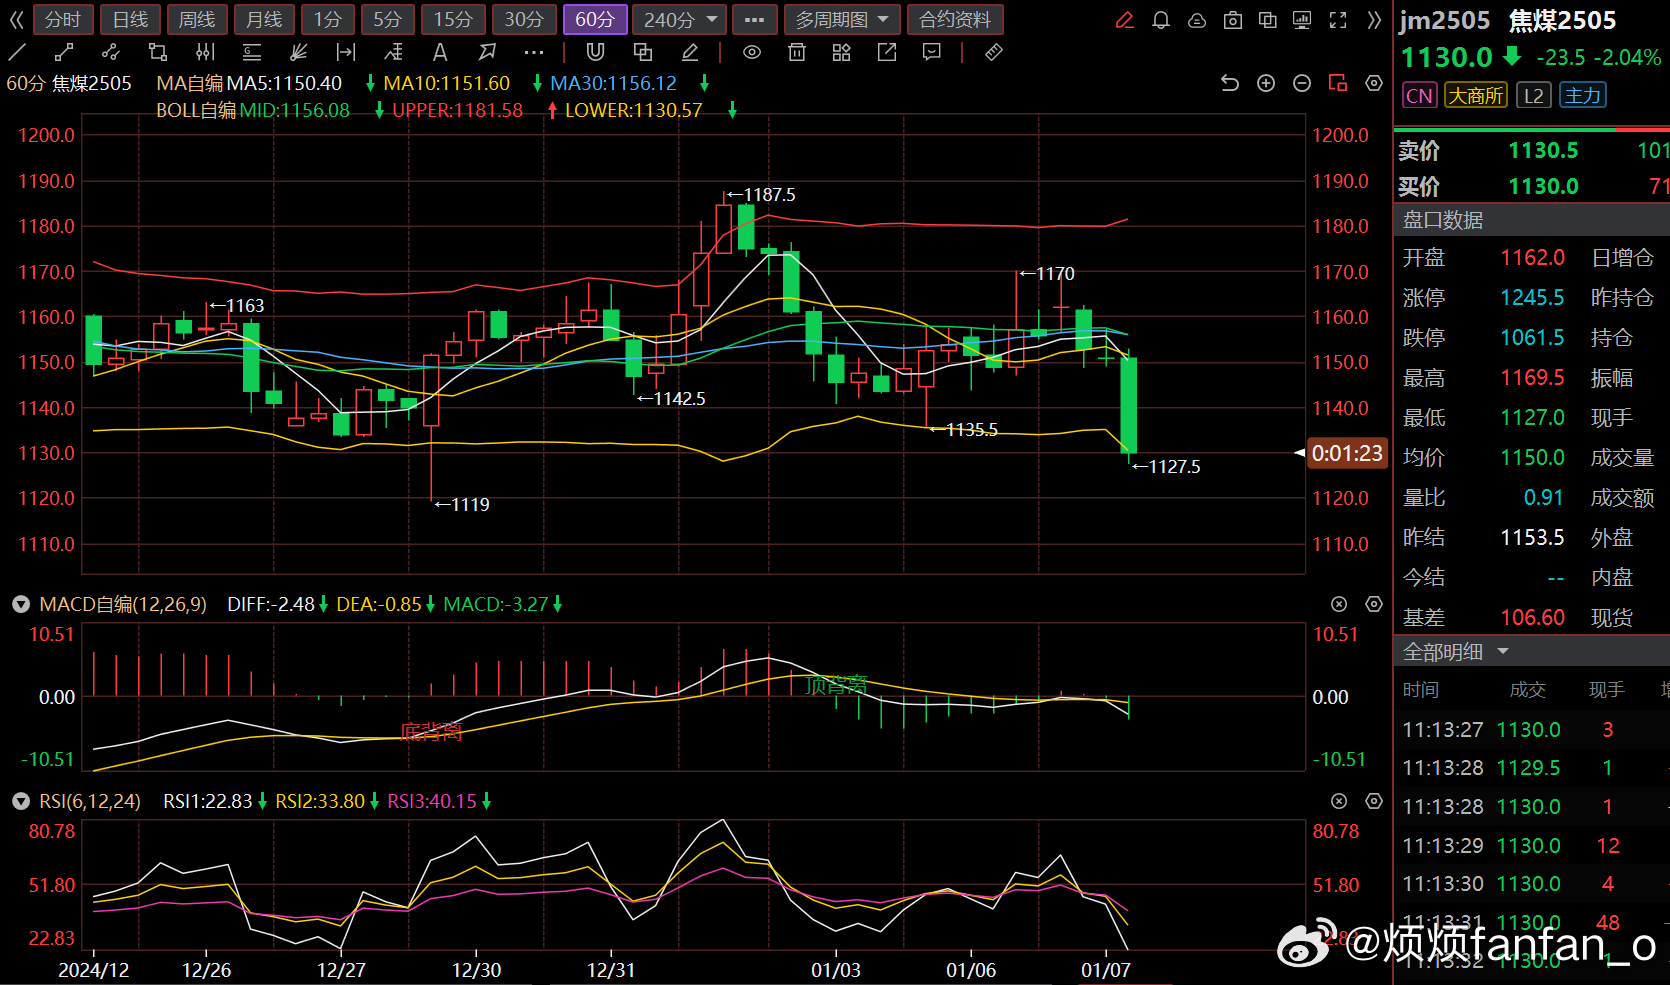
Task: Expand the 全部明细 filter dropdown
Action: click(1502, 652)
